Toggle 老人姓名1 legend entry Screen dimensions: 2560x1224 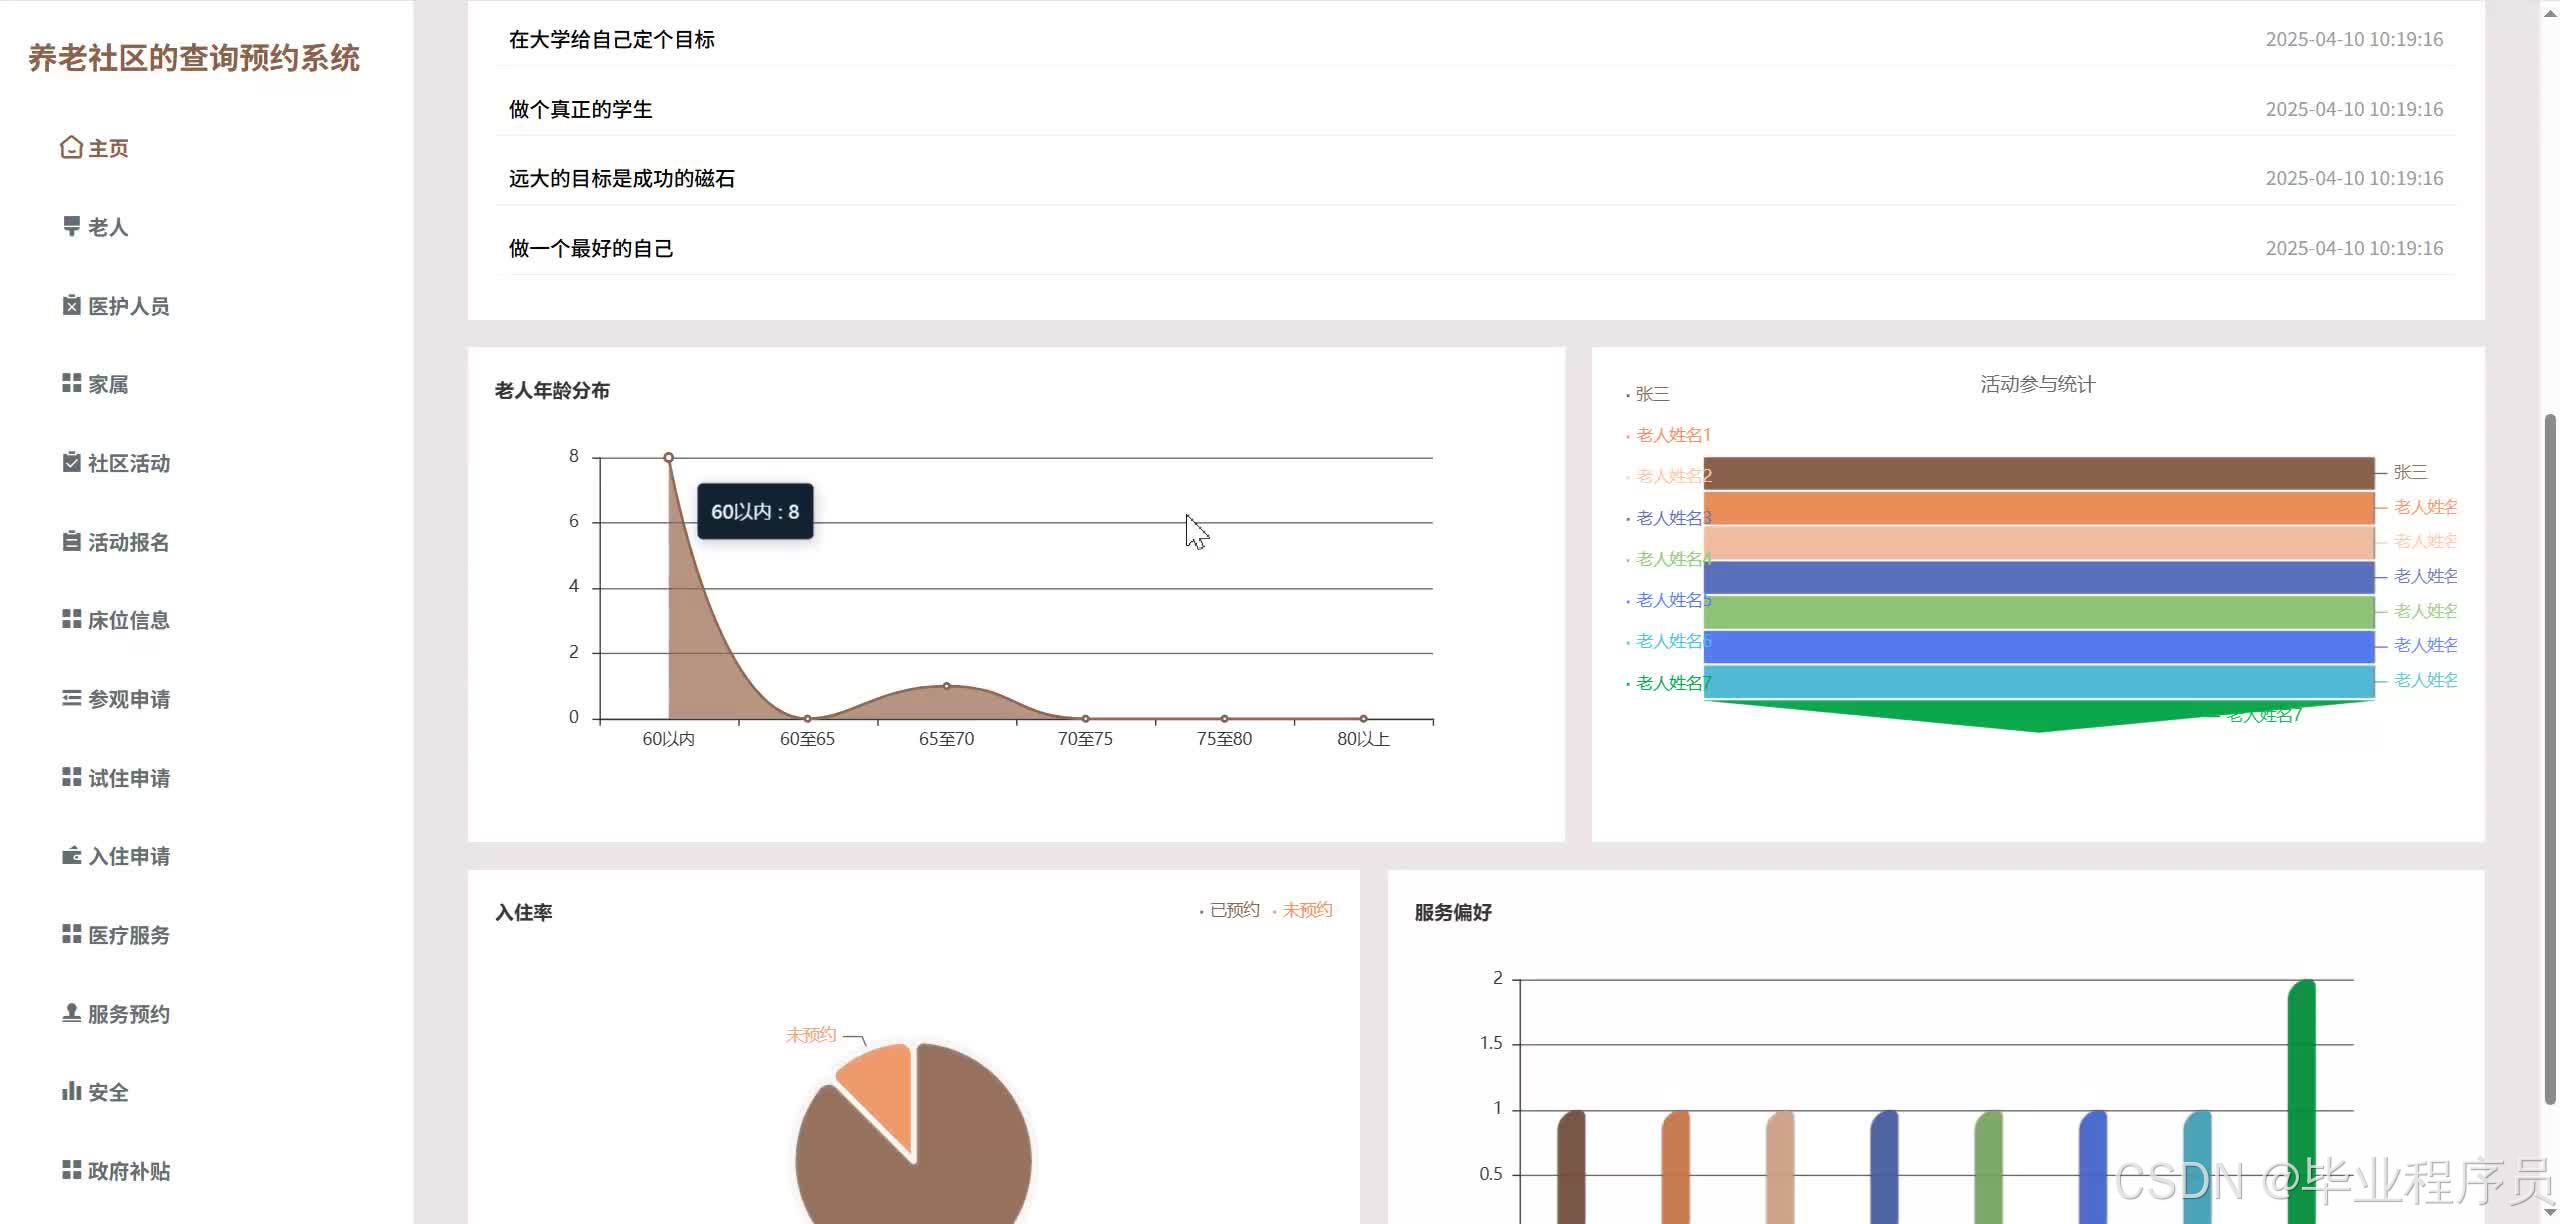click(1672, 435)
